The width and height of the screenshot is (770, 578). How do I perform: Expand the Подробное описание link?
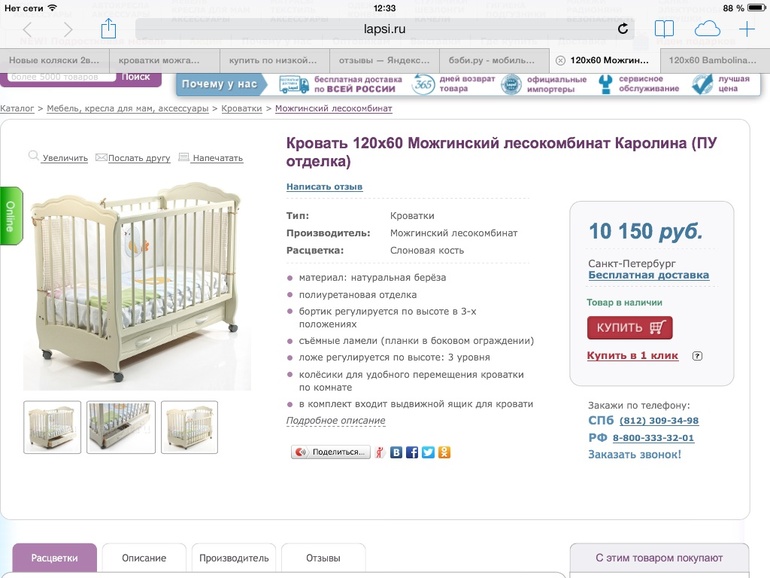point(335,421)
